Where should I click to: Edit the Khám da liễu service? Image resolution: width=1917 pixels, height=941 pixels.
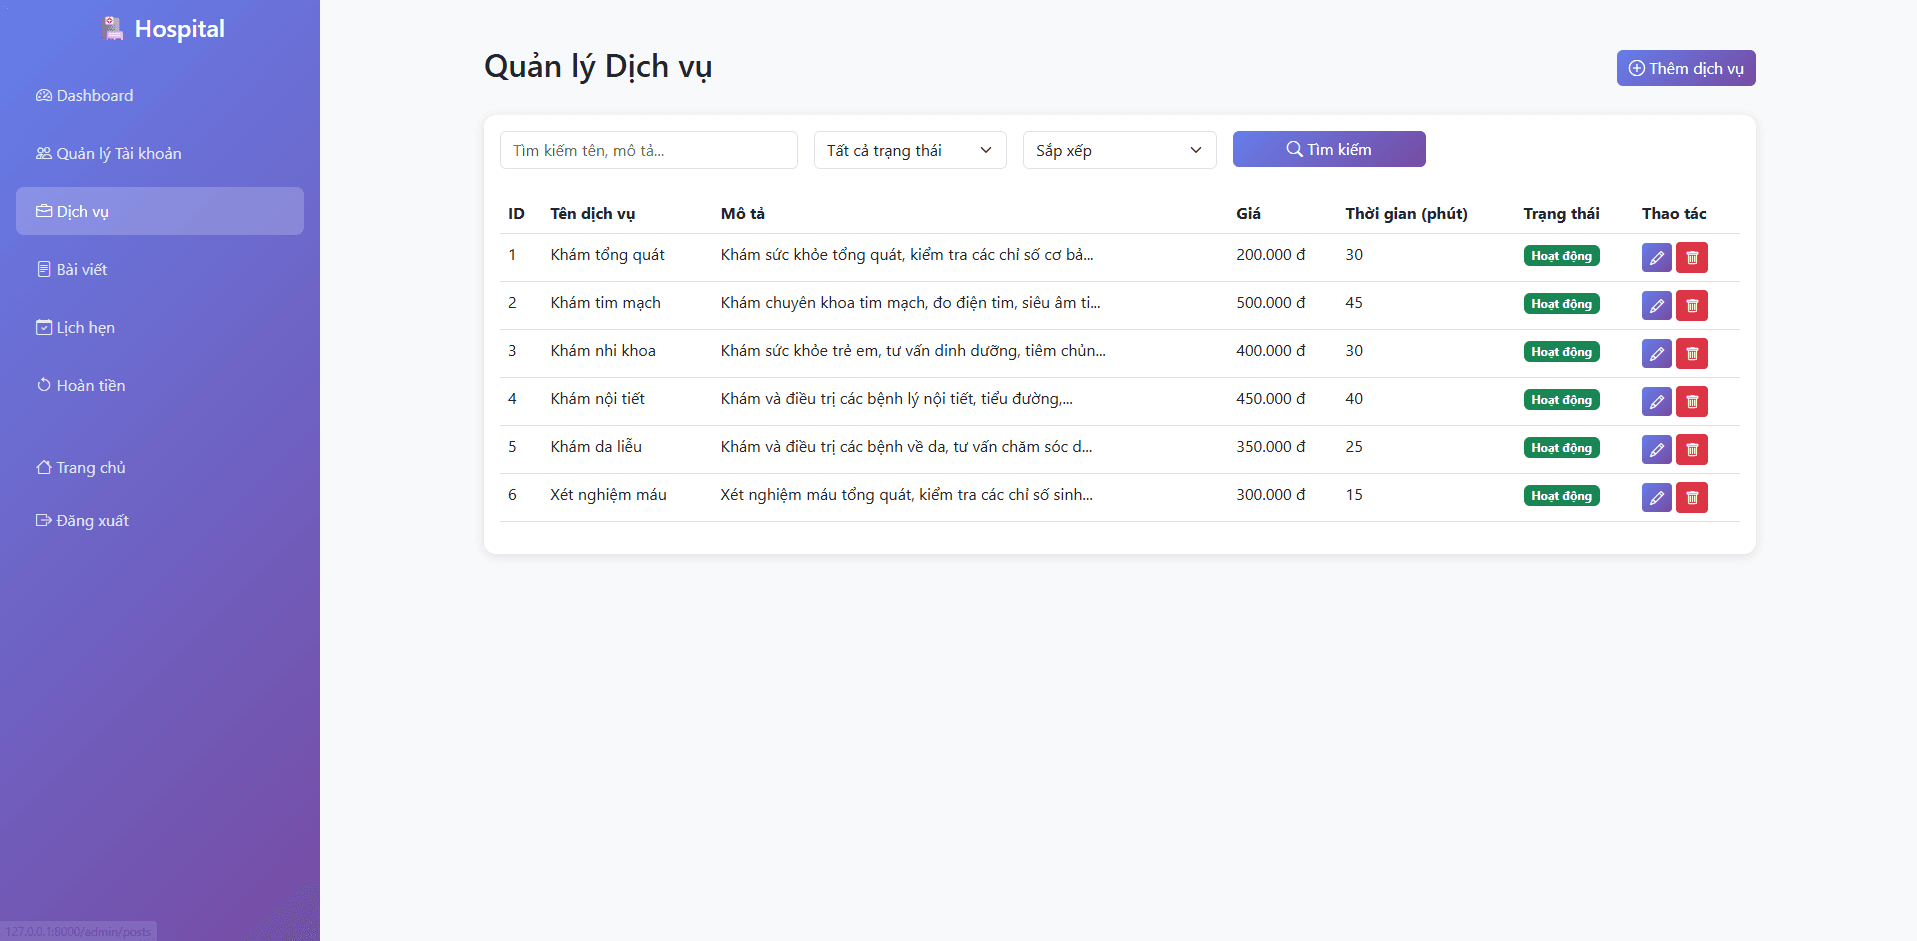pos(1656,450)
